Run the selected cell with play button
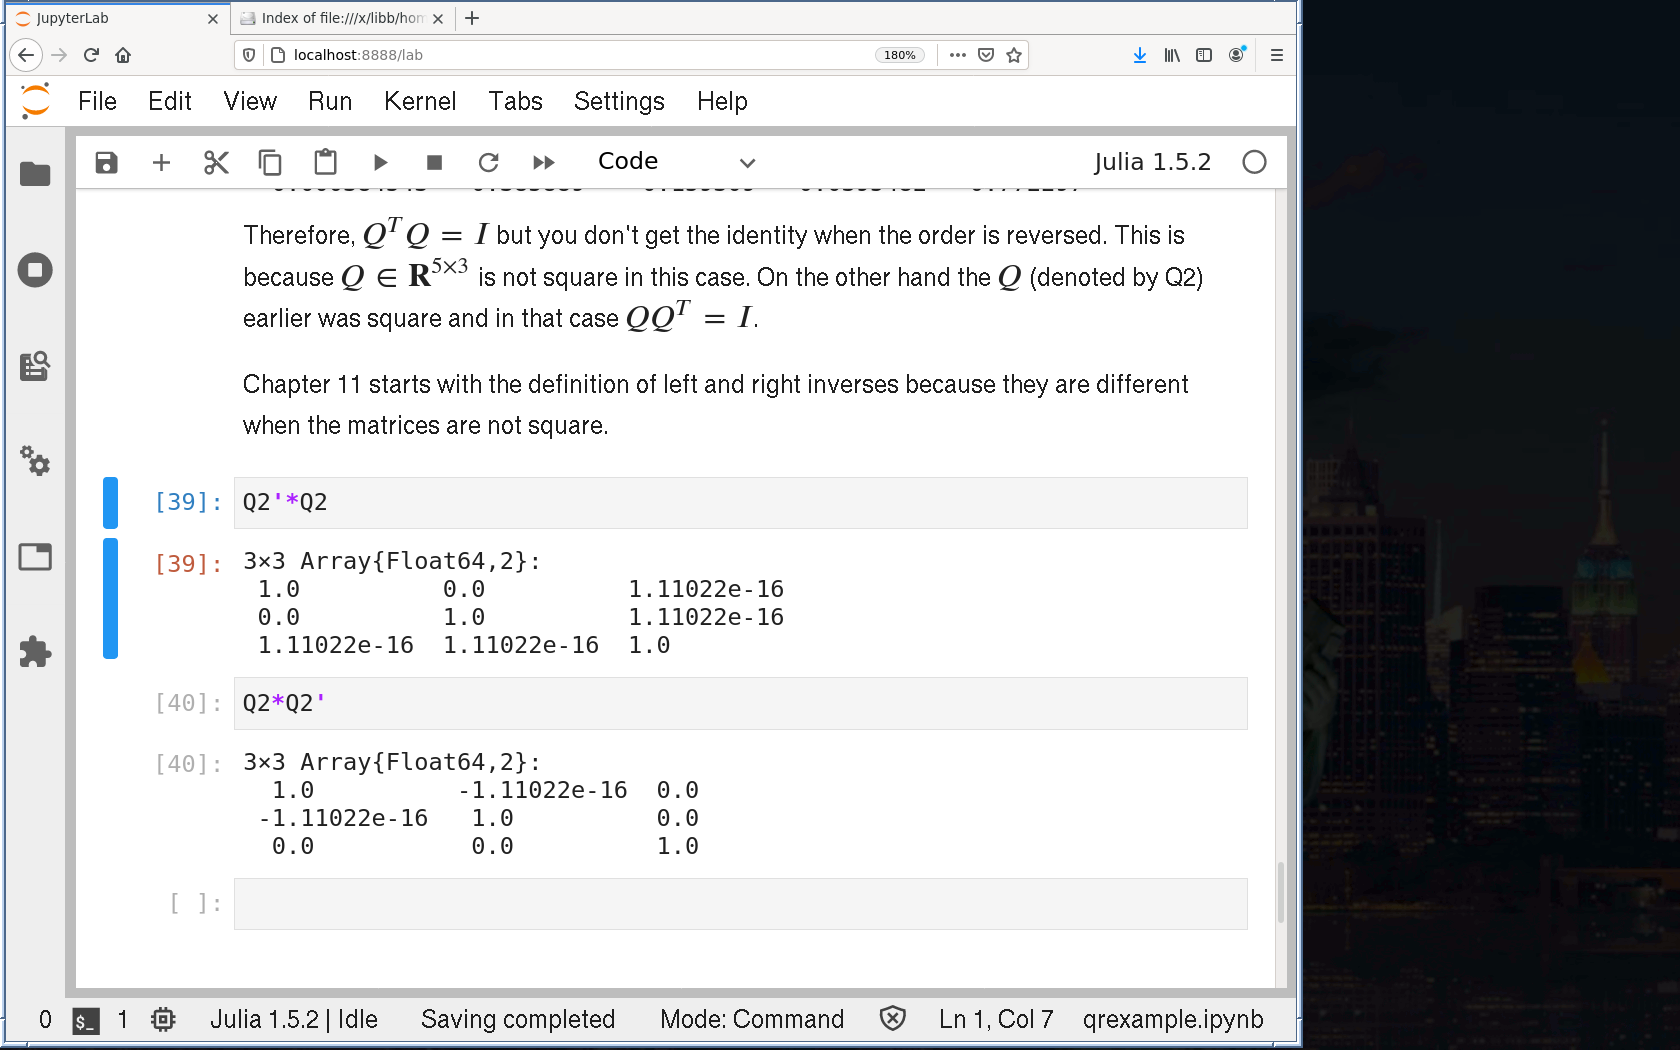 pyautogui.click(x=380, y=162)
